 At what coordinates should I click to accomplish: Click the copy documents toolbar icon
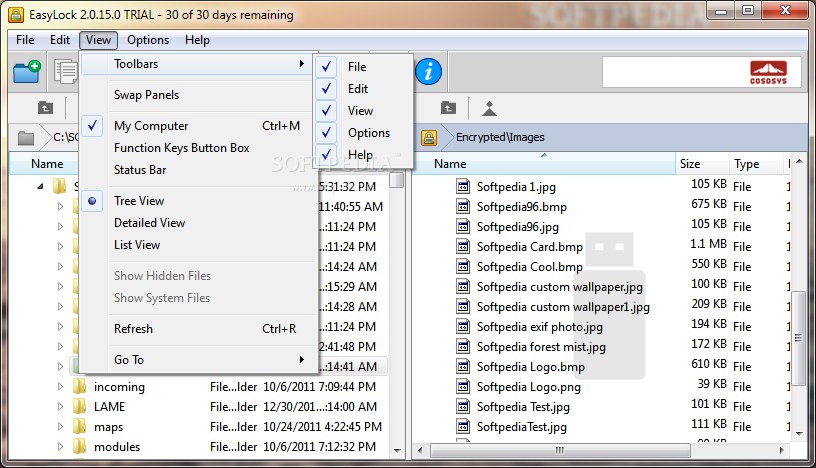click(x=66, y=71)
